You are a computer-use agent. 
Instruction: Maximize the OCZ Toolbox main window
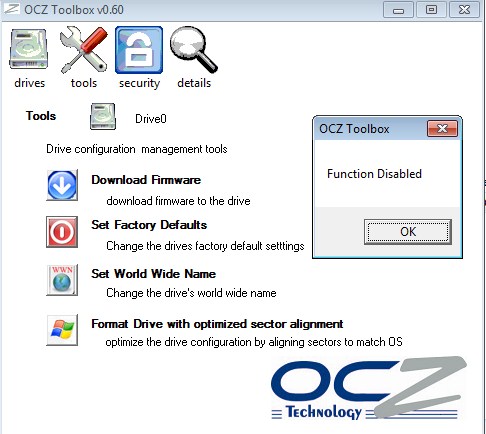click(431, 10)
